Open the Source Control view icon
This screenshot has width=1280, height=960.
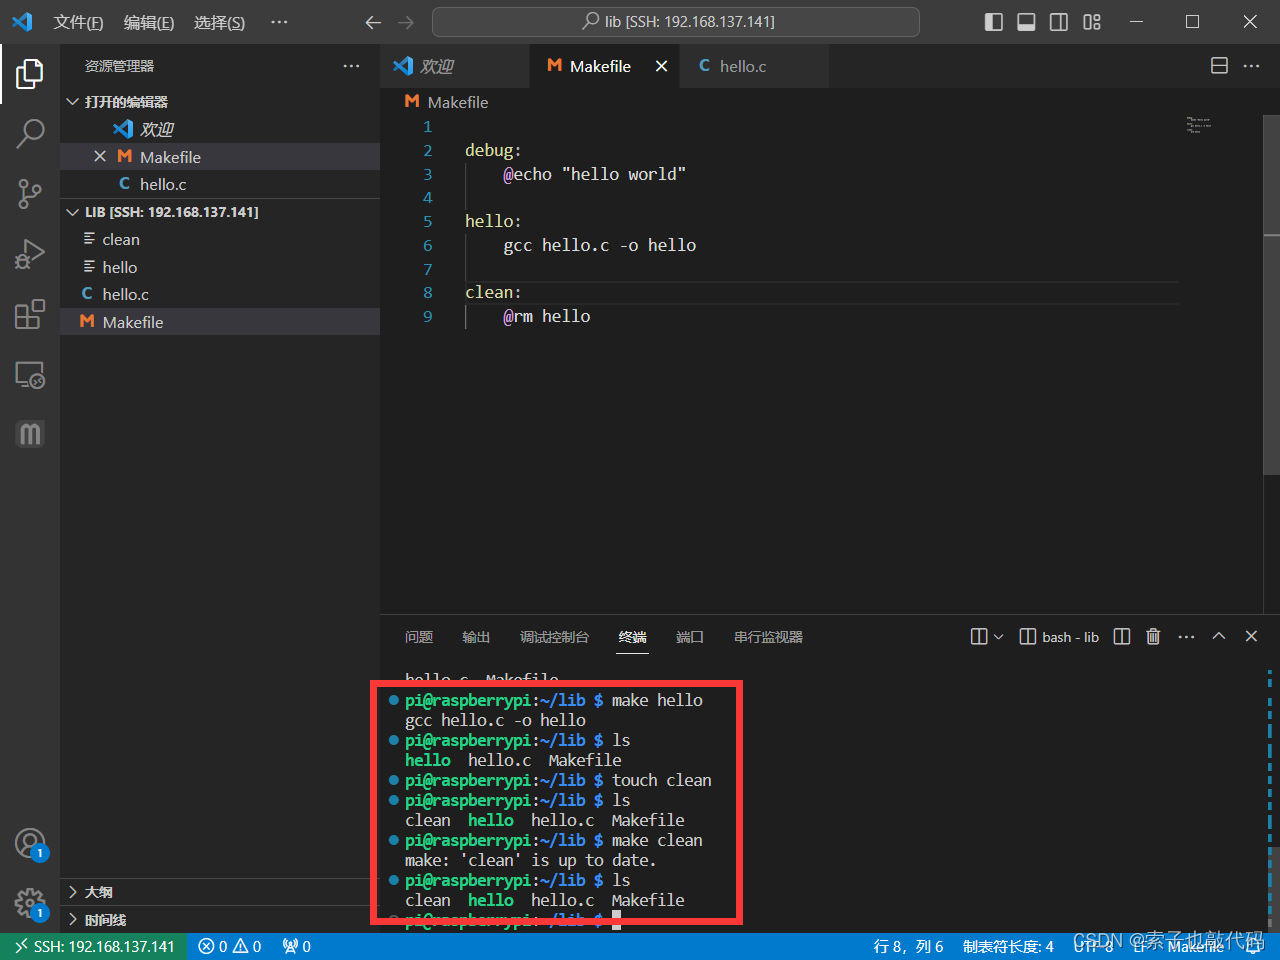pos(30,194)
